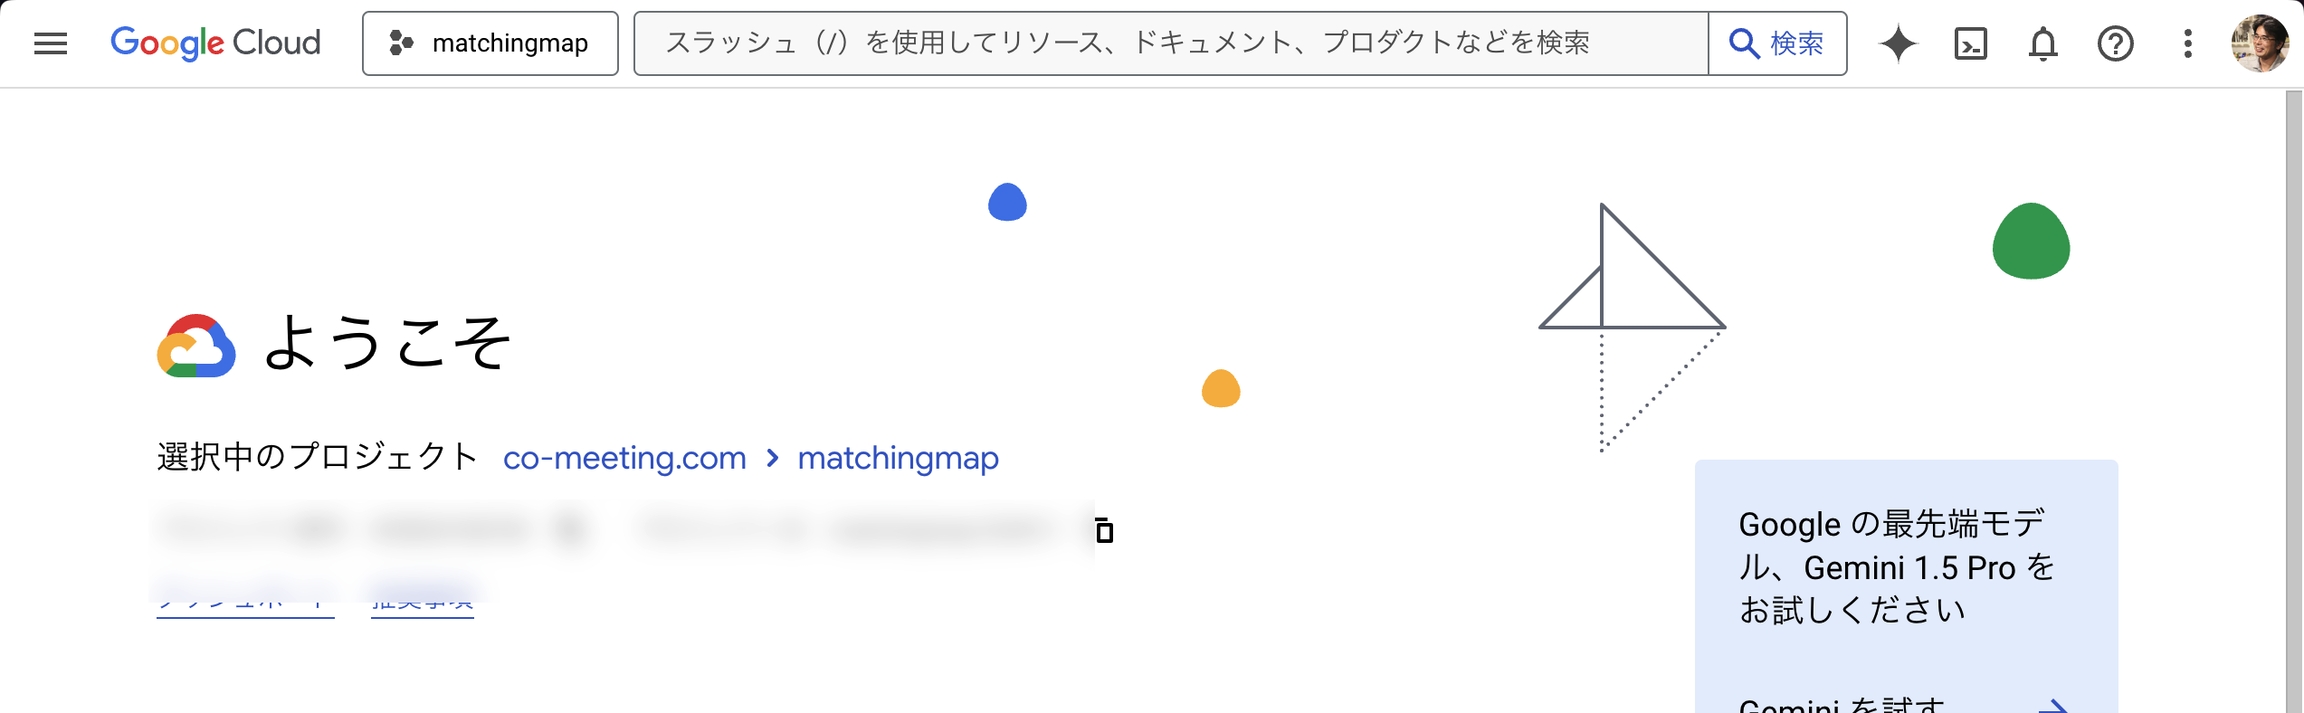
Task: Click the account profile avatar
Action: pos(2259,43)
